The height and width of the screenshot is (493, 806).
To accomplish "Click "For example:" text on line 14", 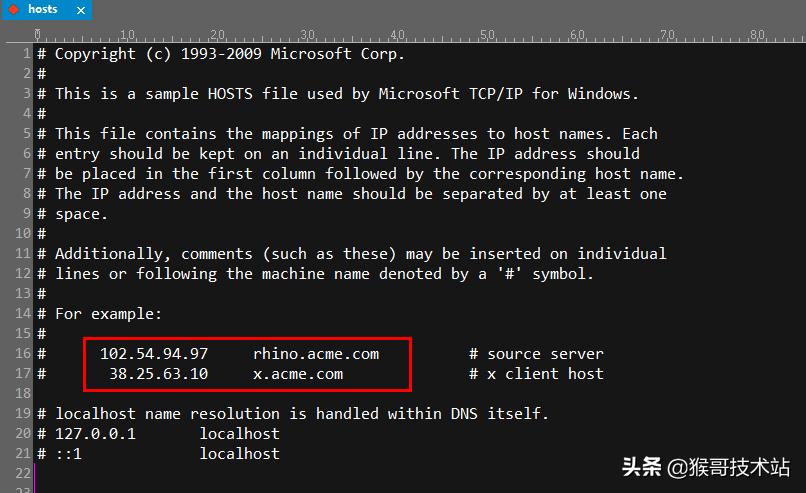I will [108, 314].
